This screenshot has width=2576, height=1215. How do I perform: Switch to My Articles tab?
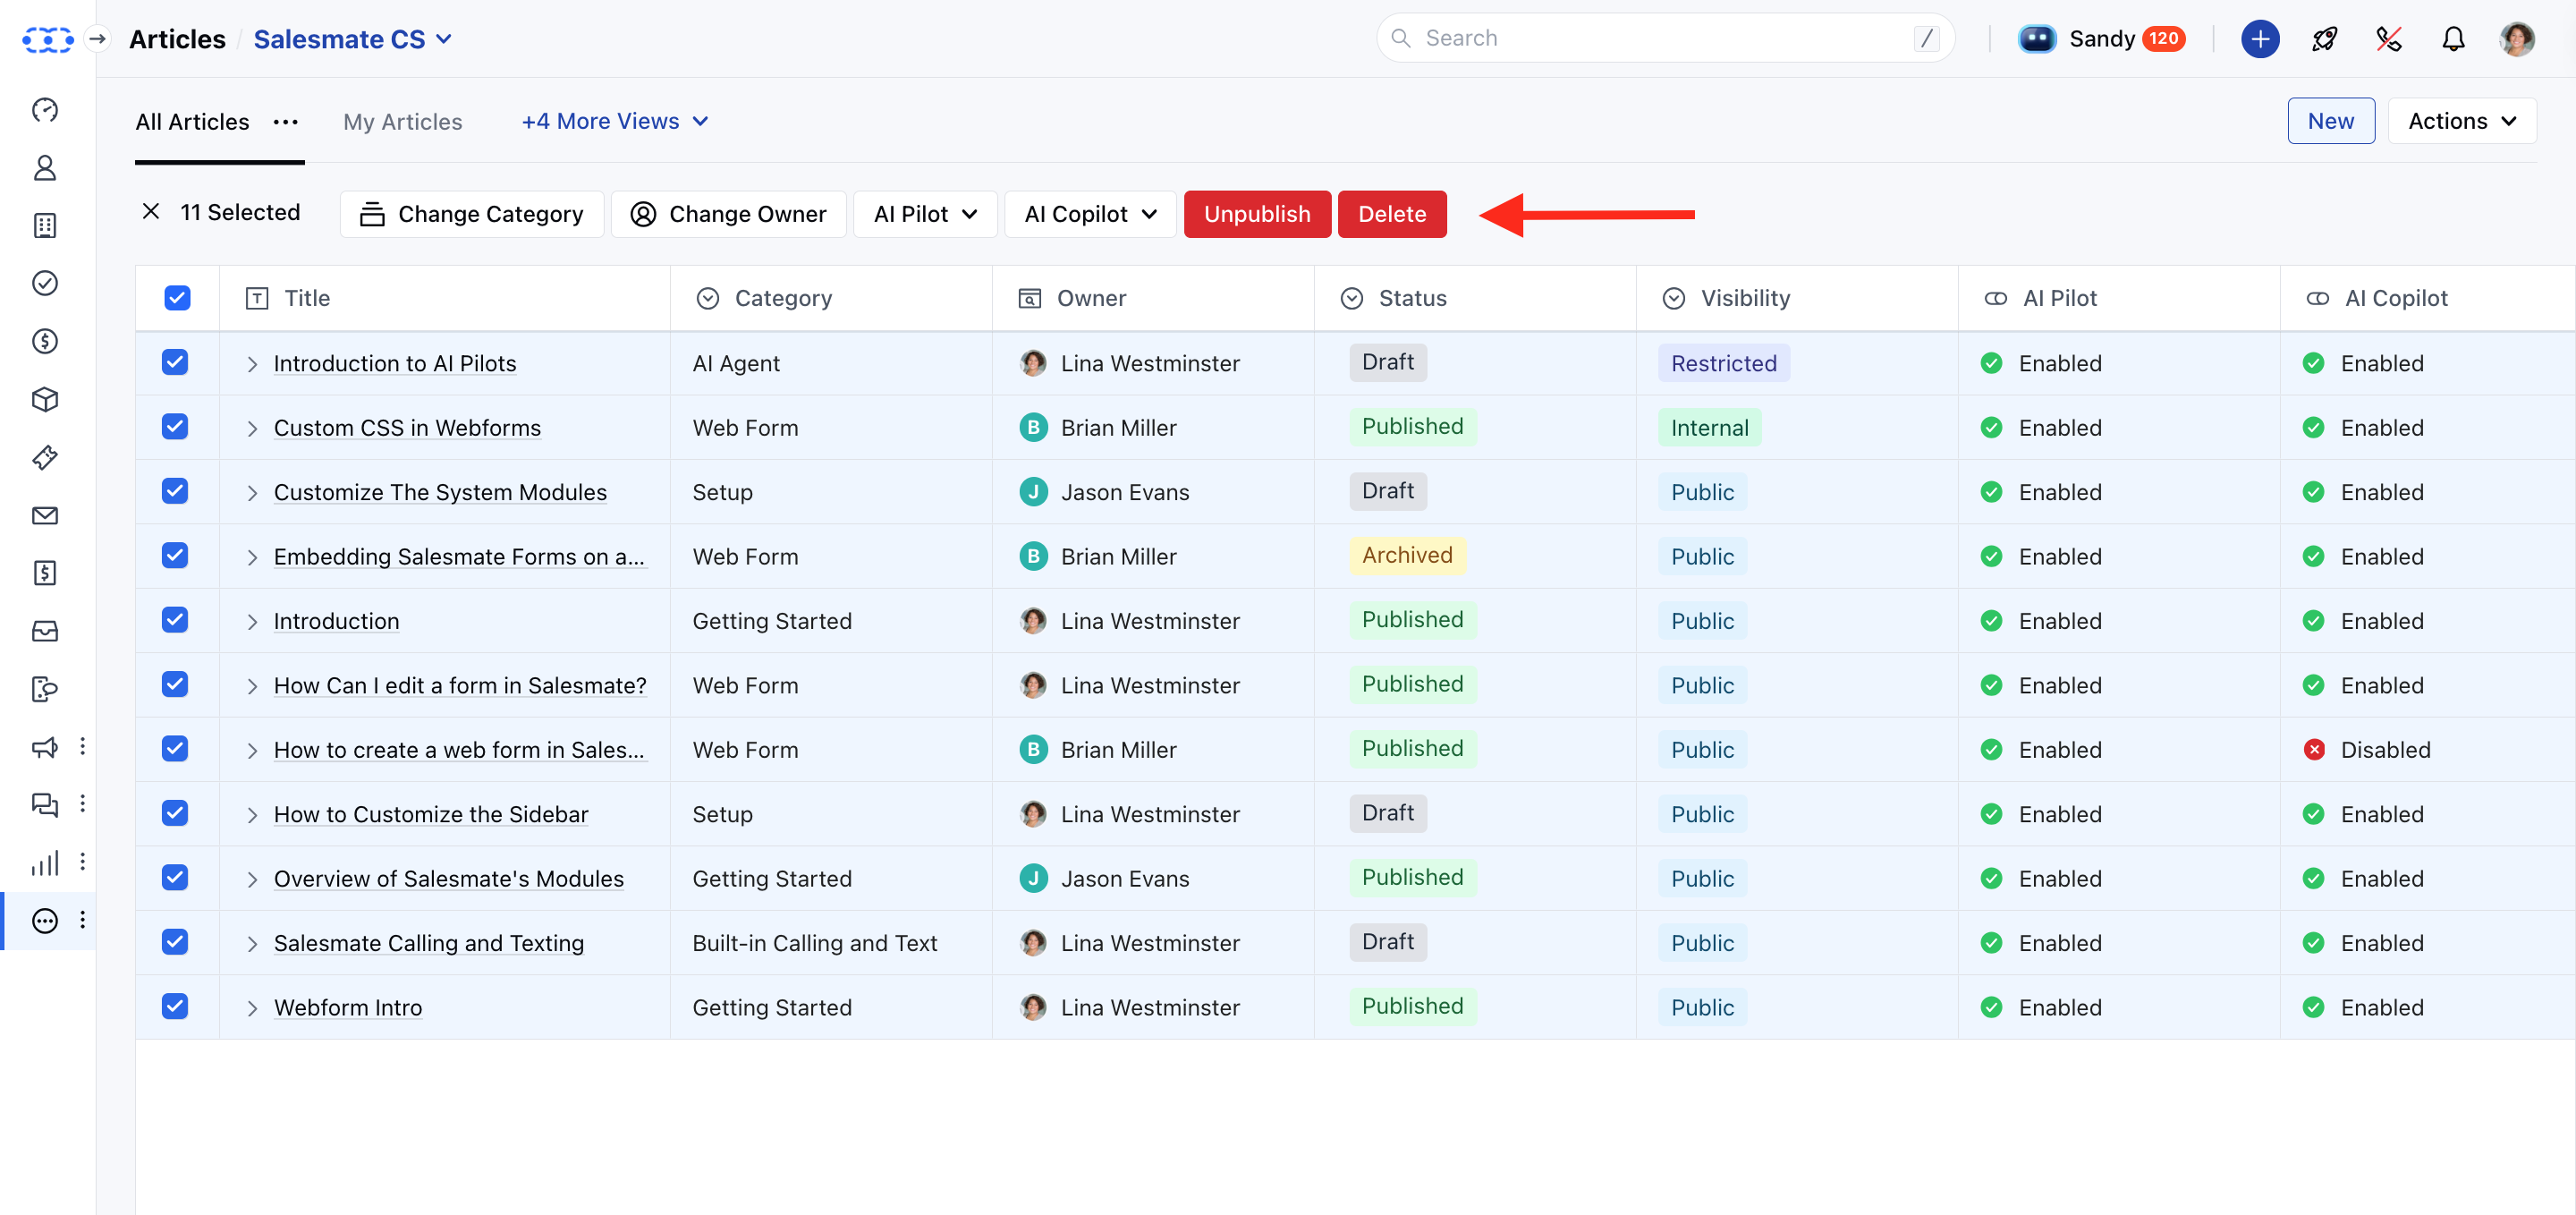[402, 122]
